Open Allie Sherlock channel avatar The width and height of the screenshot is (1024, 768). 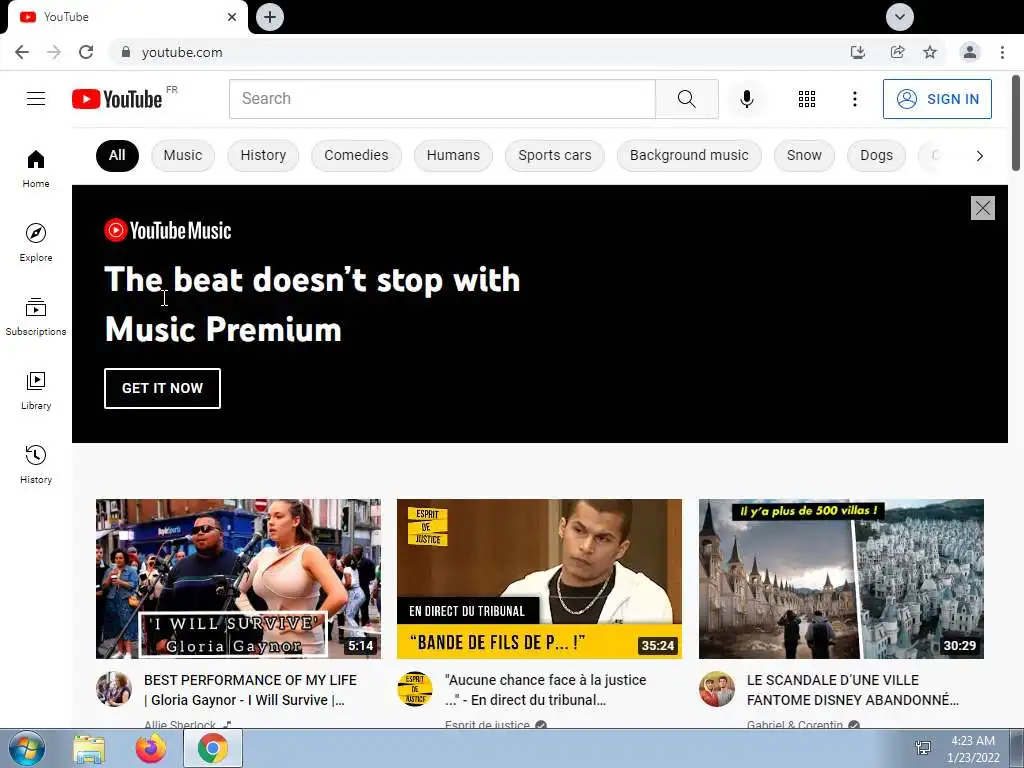[114, 689]
